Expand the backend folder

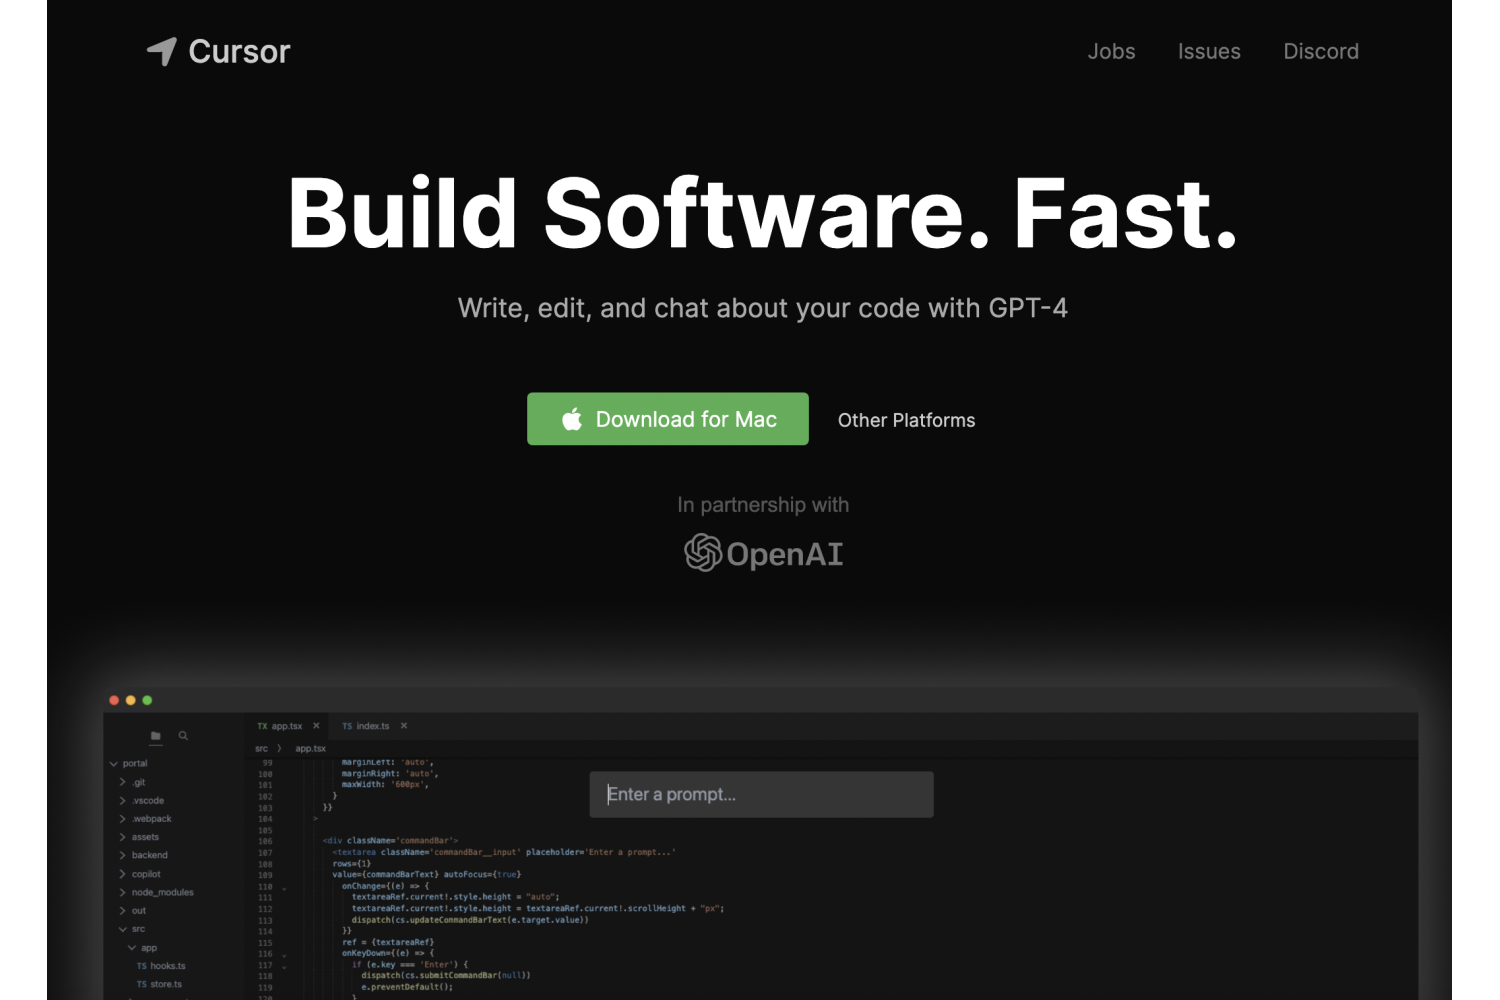(123, 855)
